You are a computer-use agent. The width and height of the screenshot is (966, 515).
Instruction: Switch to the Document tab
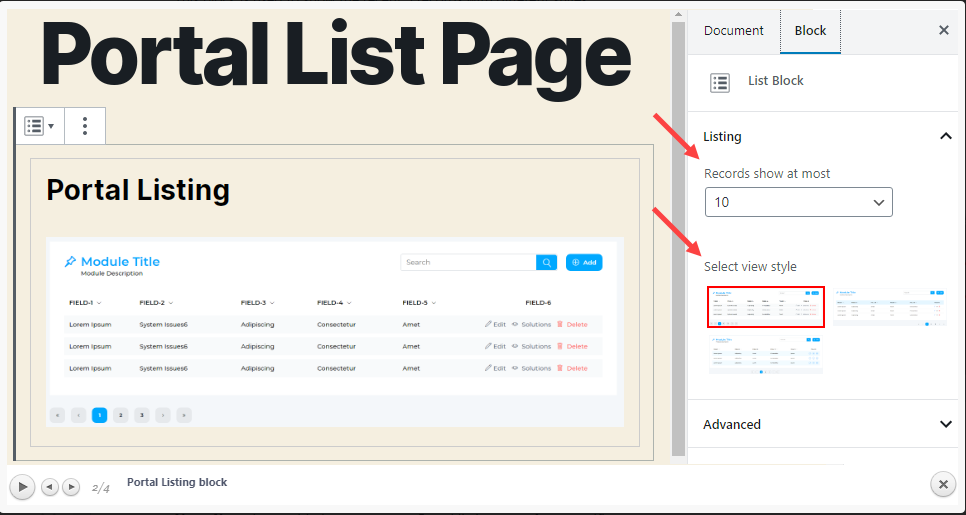(733, 31)
